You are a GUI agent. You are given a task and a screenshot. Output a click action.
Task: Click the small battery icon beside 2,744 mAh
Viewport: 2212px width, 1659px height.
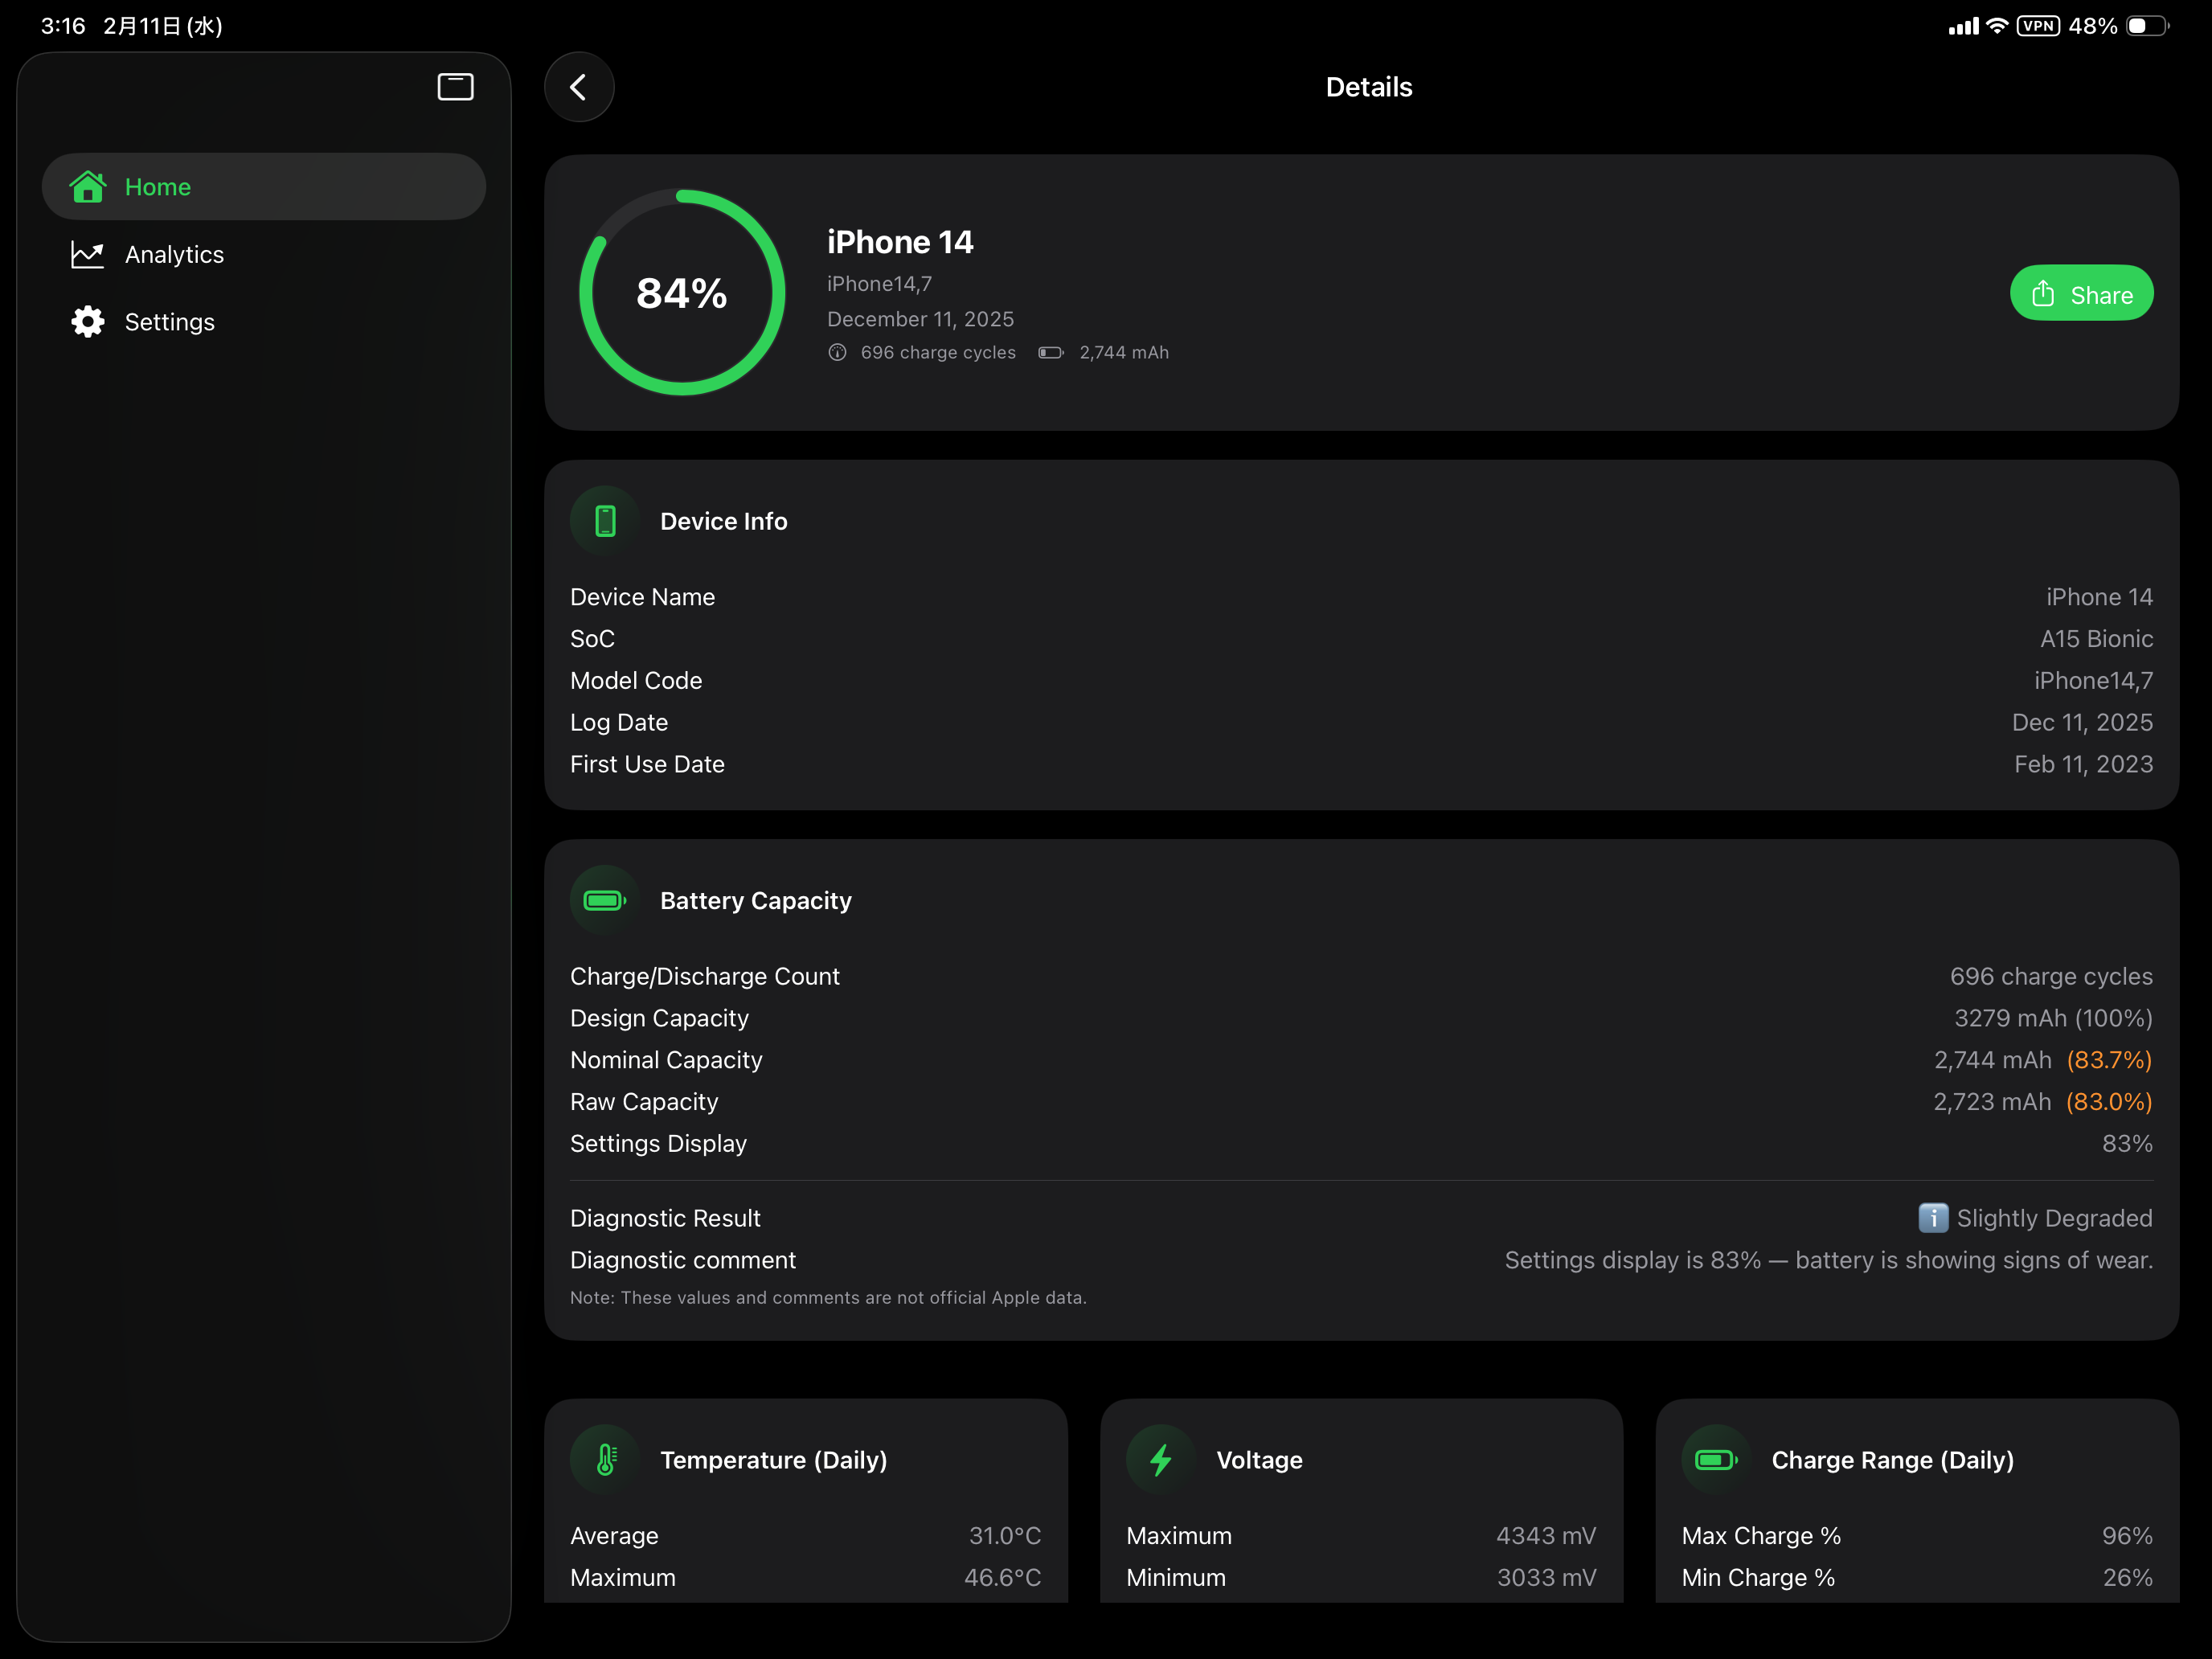[1050, 353]
